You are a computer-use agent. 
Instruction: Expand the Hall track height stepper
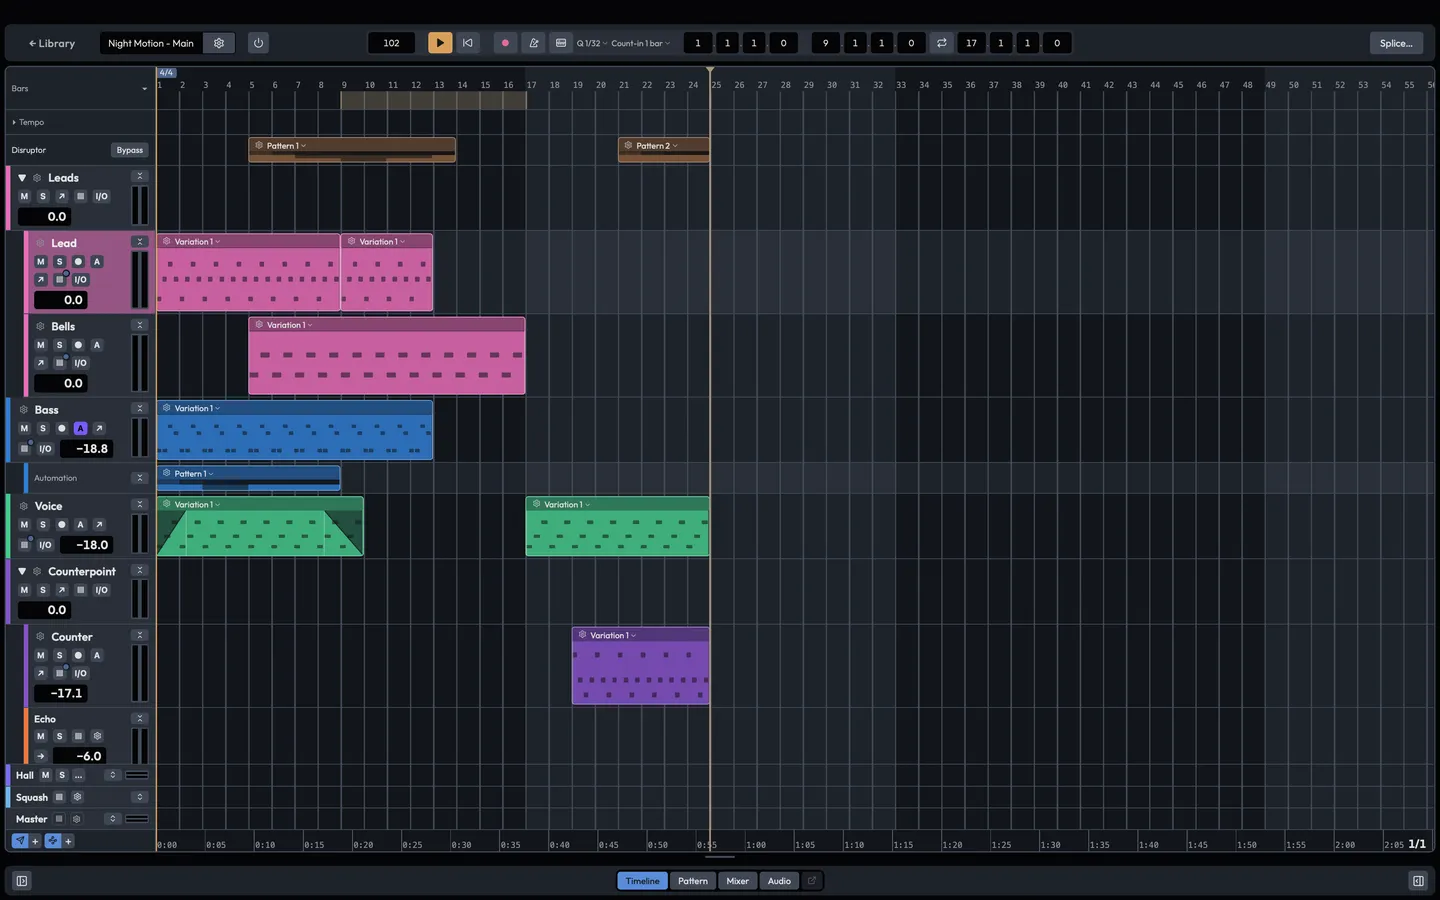click(x=113, y=775)
